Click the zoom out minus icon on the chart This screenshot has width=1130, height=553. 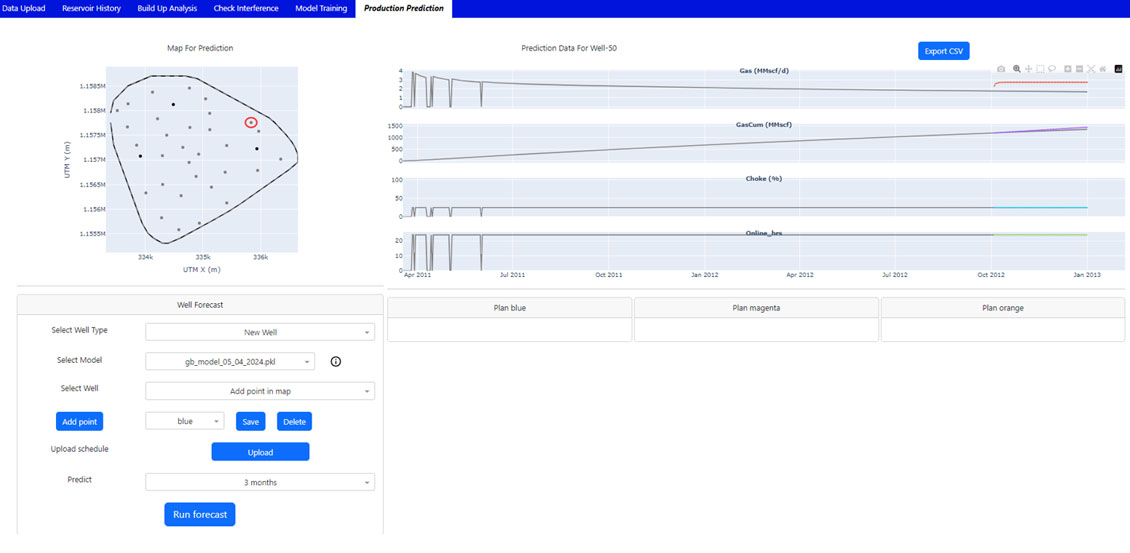(1080, 68)
